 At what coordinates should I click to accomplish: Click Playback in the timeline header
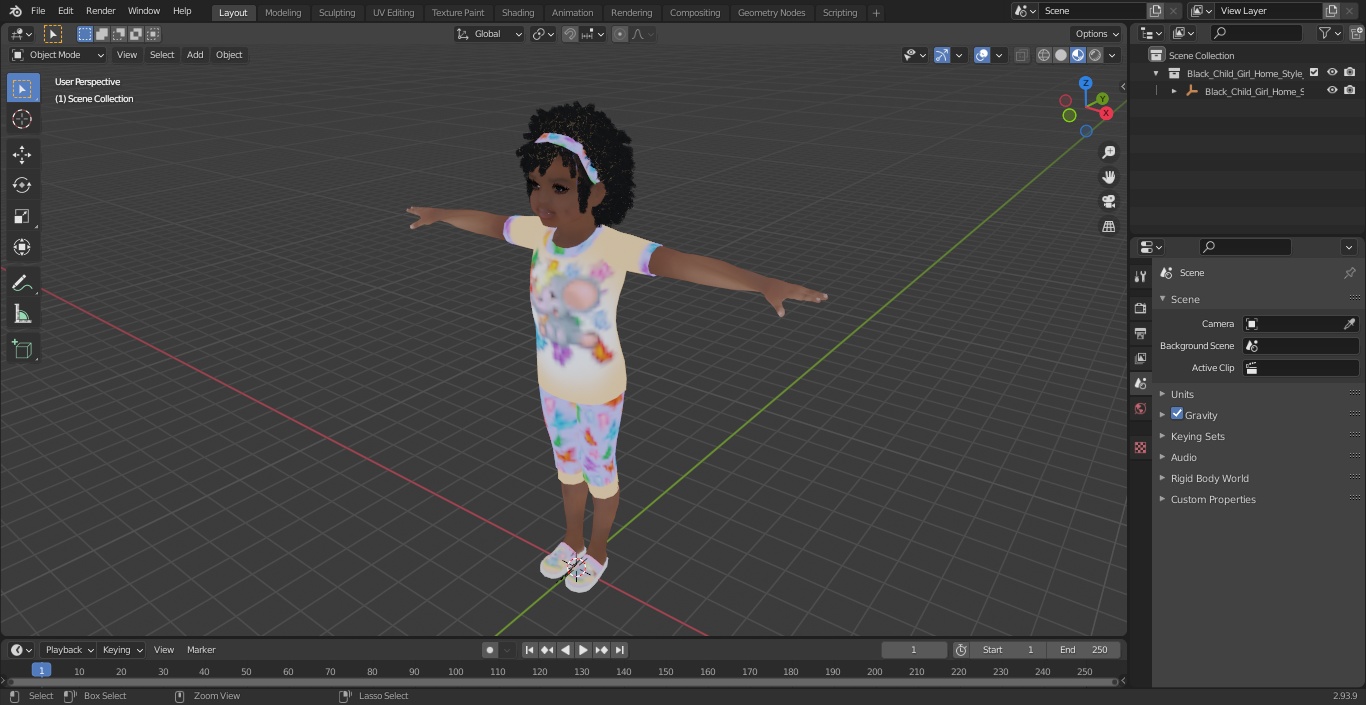click(68, 650)
